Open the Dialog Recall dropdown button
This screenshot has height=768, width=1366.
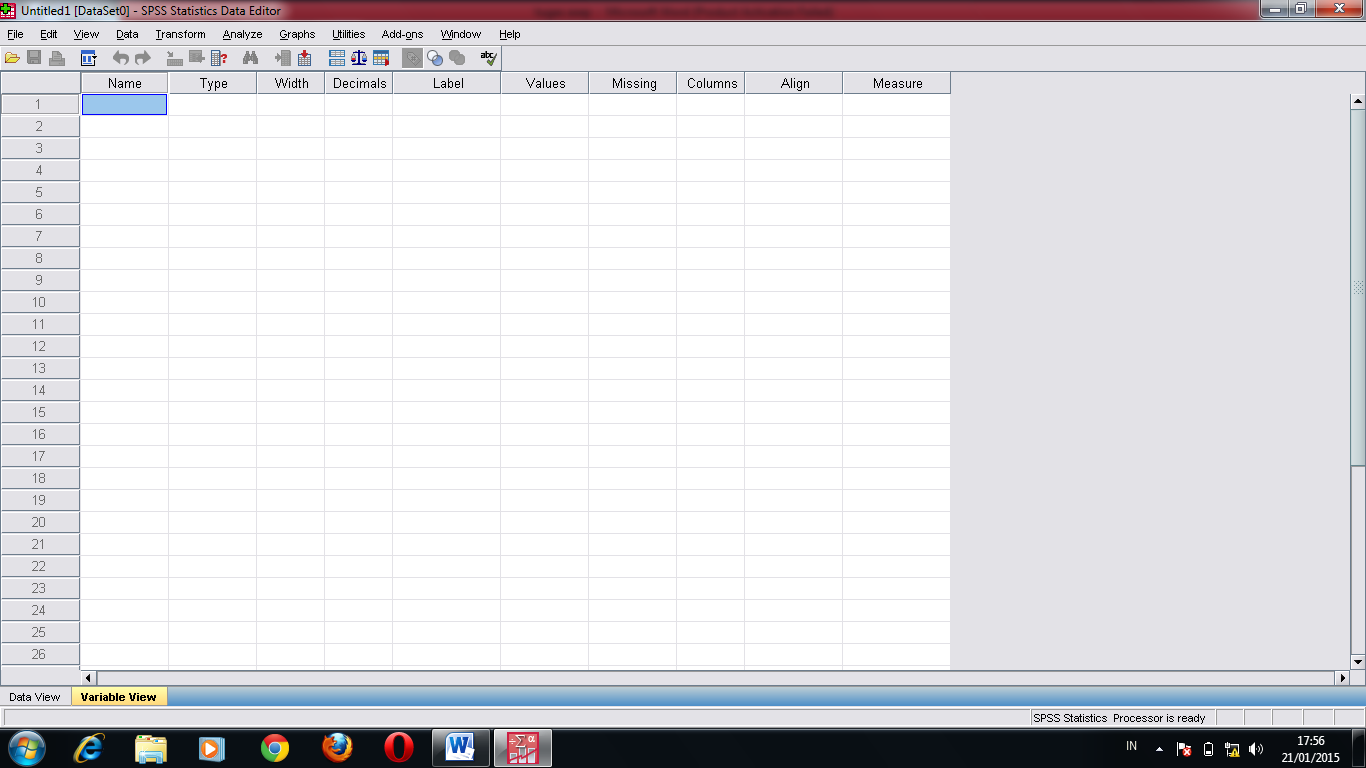[88, 58]
